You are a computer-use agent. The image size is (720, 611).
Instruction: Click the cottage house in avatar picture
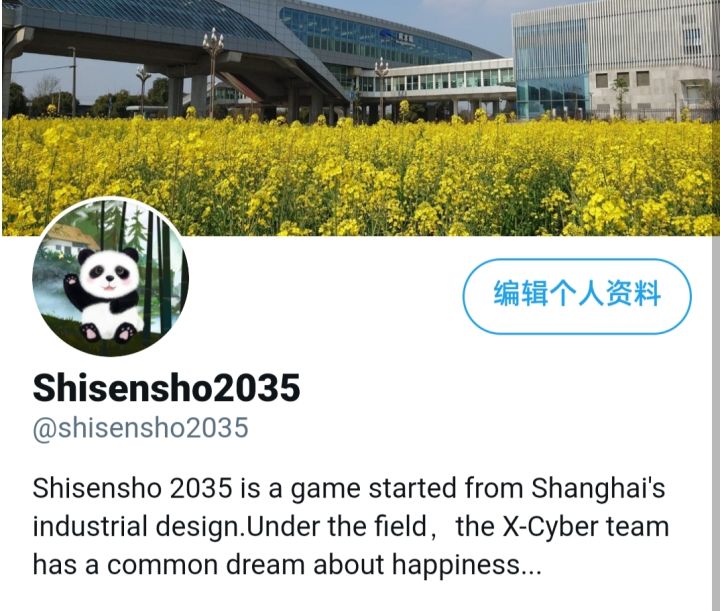pos(69,237)
